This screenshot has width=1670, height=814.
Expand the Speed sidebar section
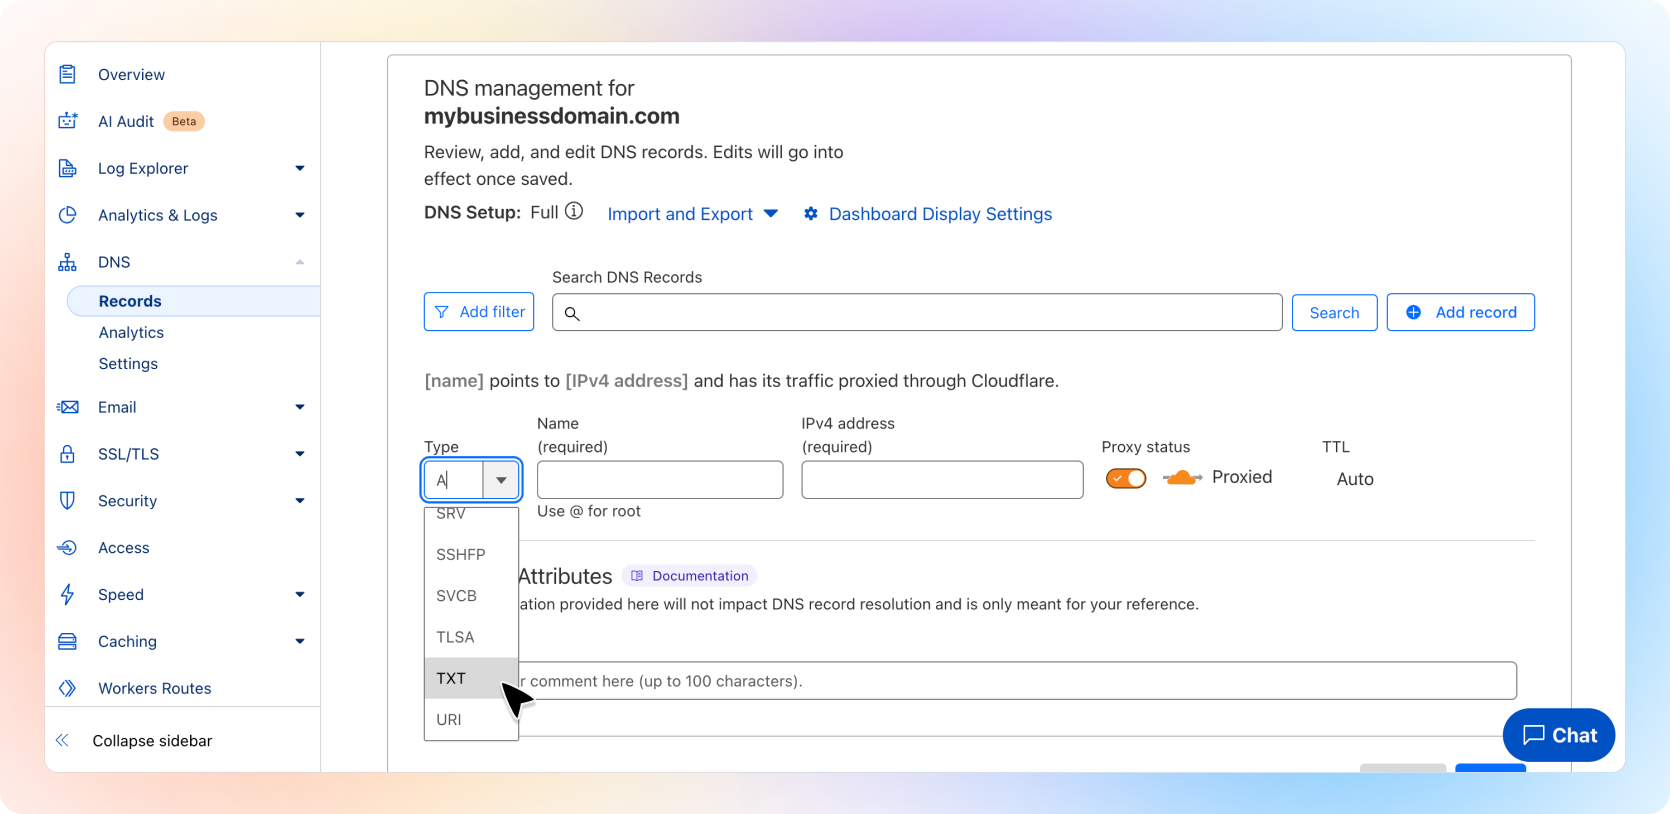(x=300, y=595)
